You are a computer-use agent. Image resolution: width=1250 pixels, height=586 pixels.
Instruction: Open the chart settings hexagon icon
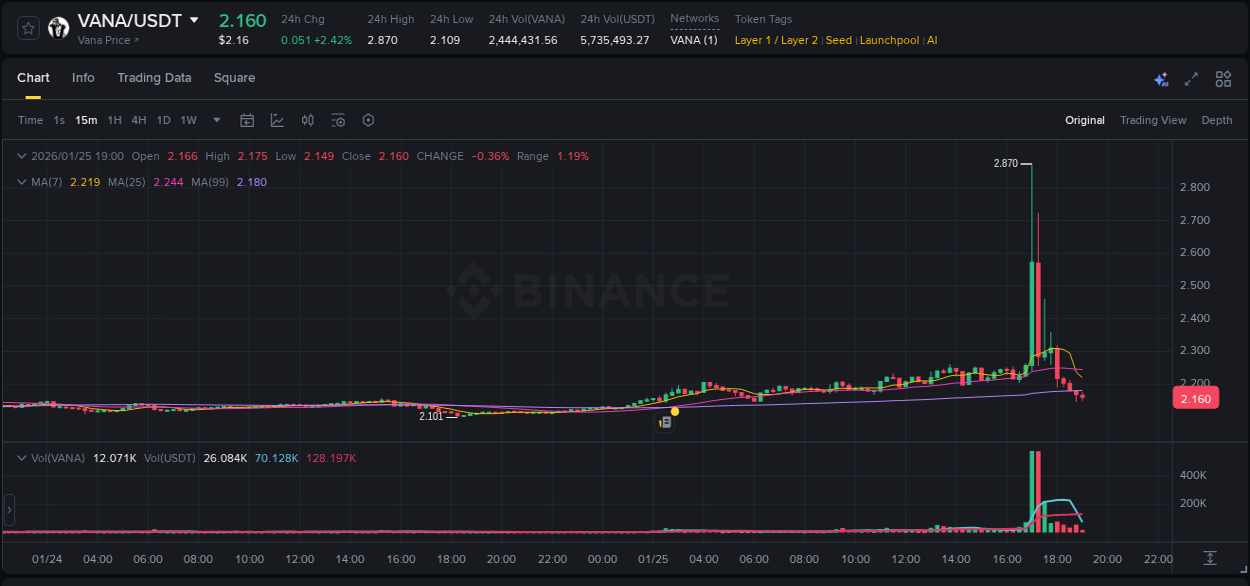[368, 120]
